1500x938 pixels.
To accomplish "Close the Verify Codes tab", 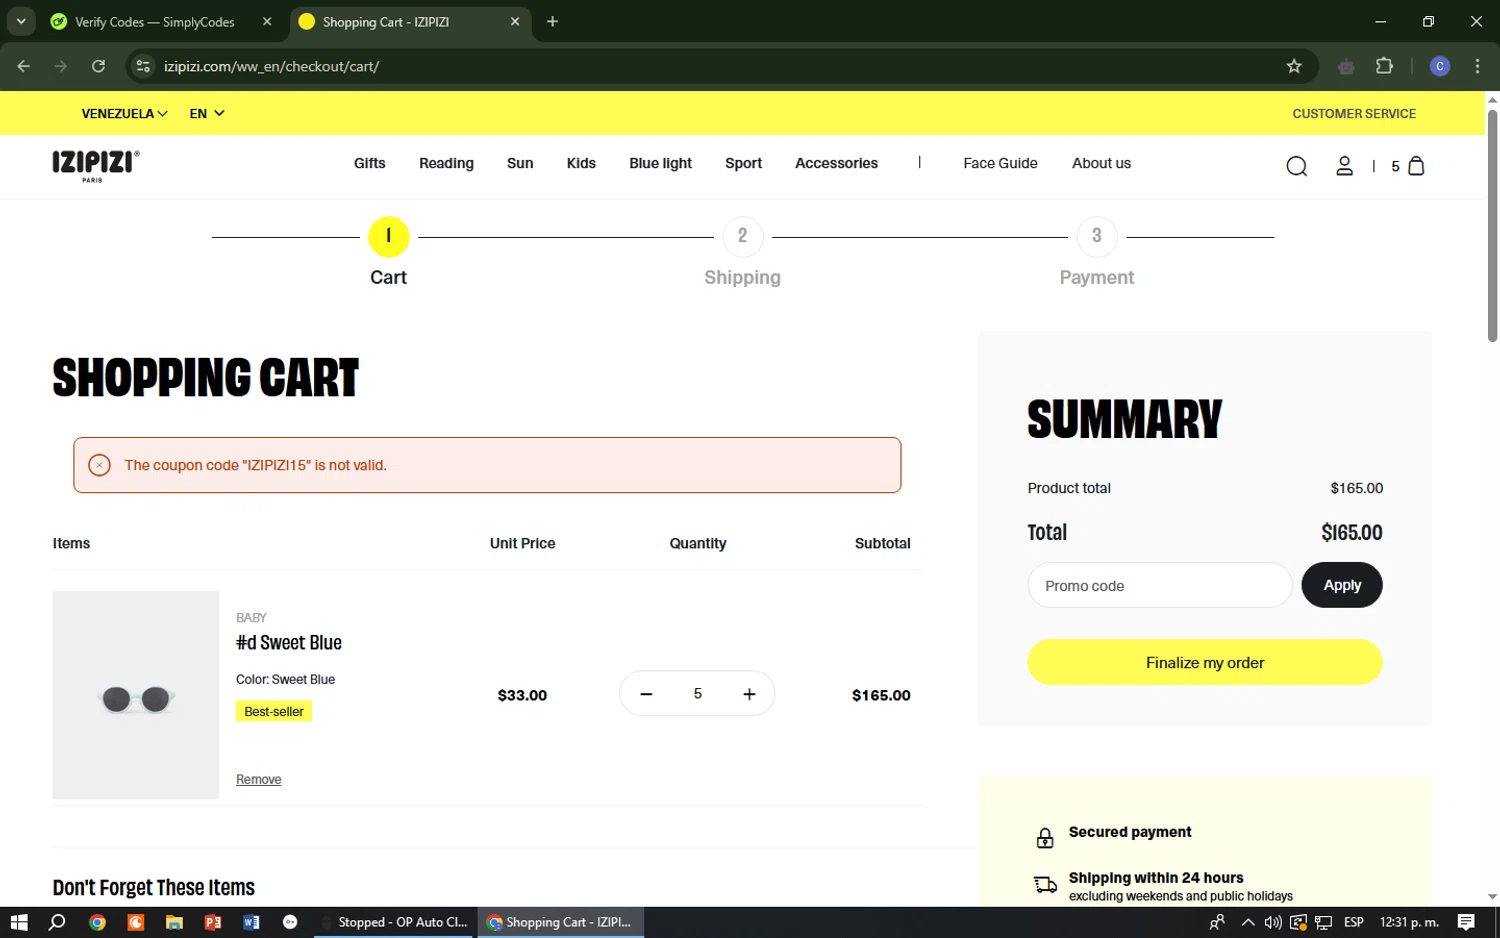I will pos(267,21).
